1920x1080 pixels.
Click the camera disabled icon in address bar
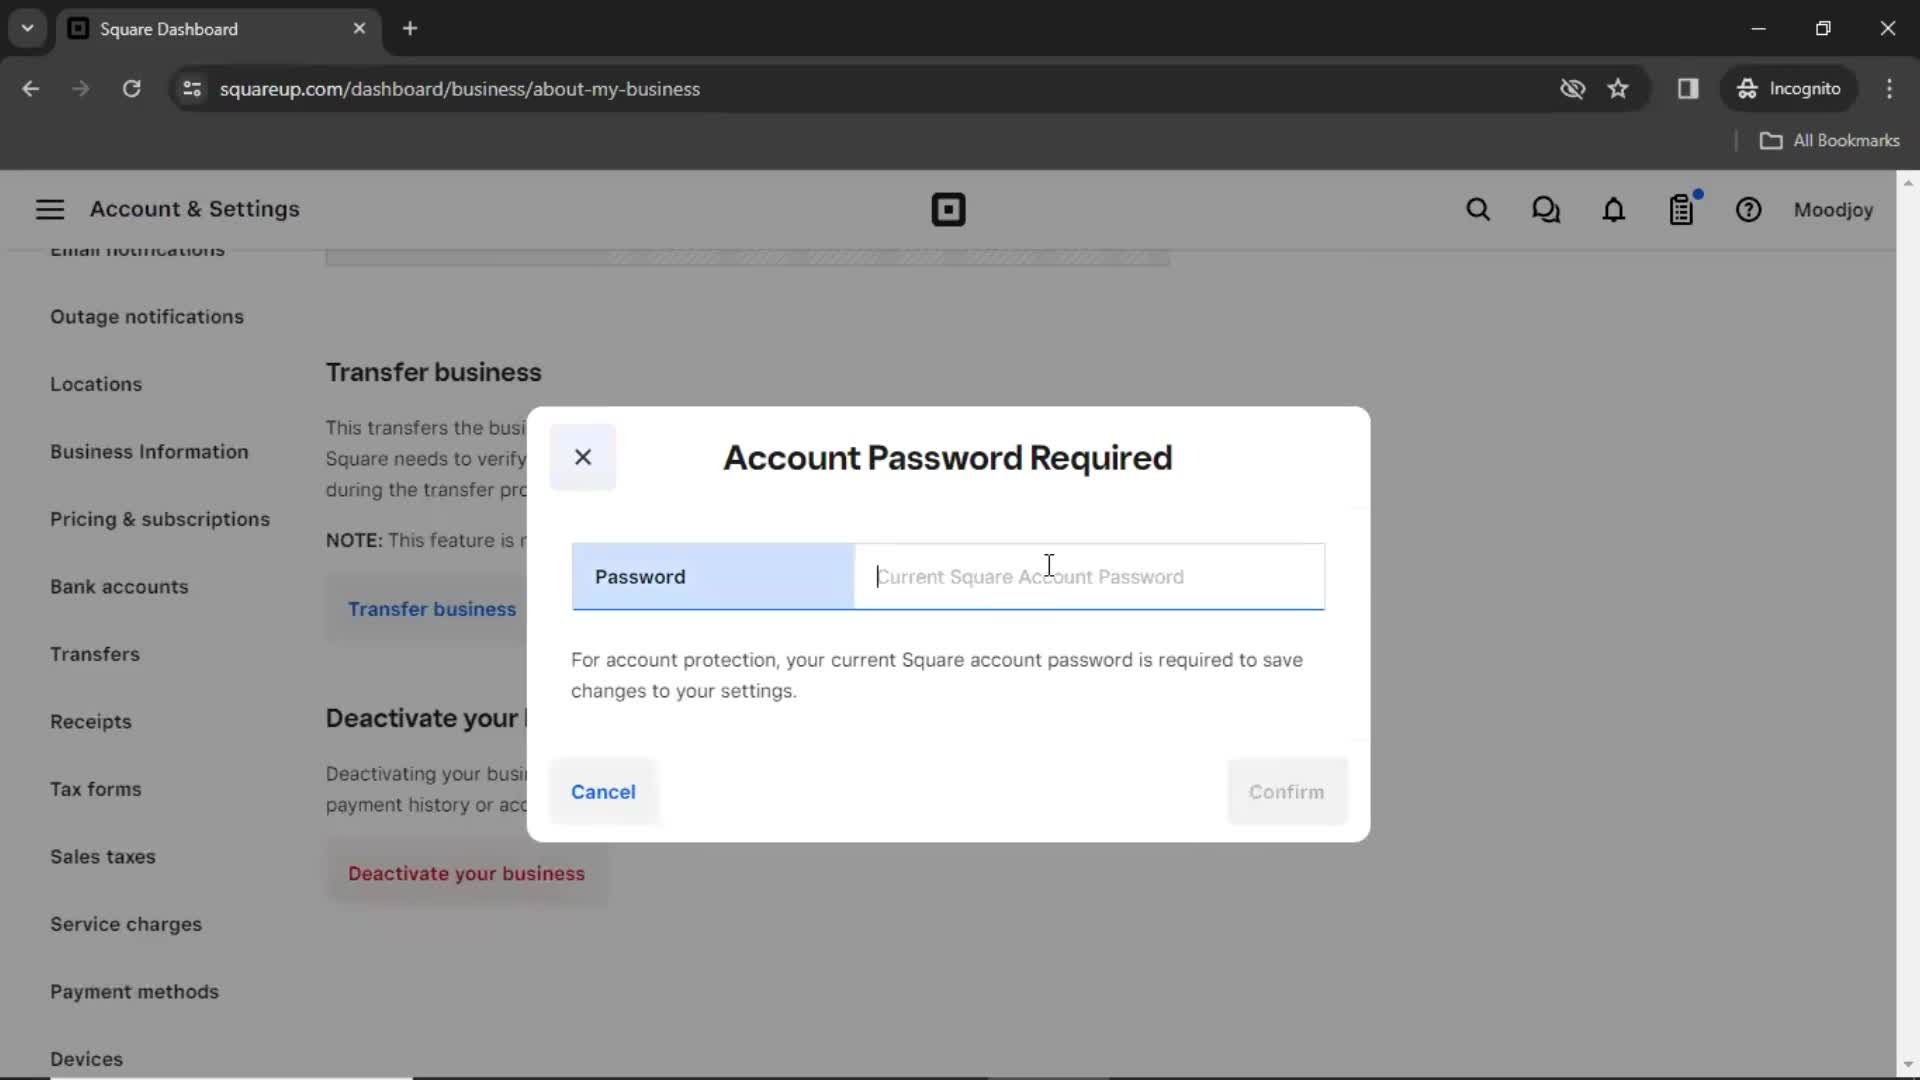1572,88
